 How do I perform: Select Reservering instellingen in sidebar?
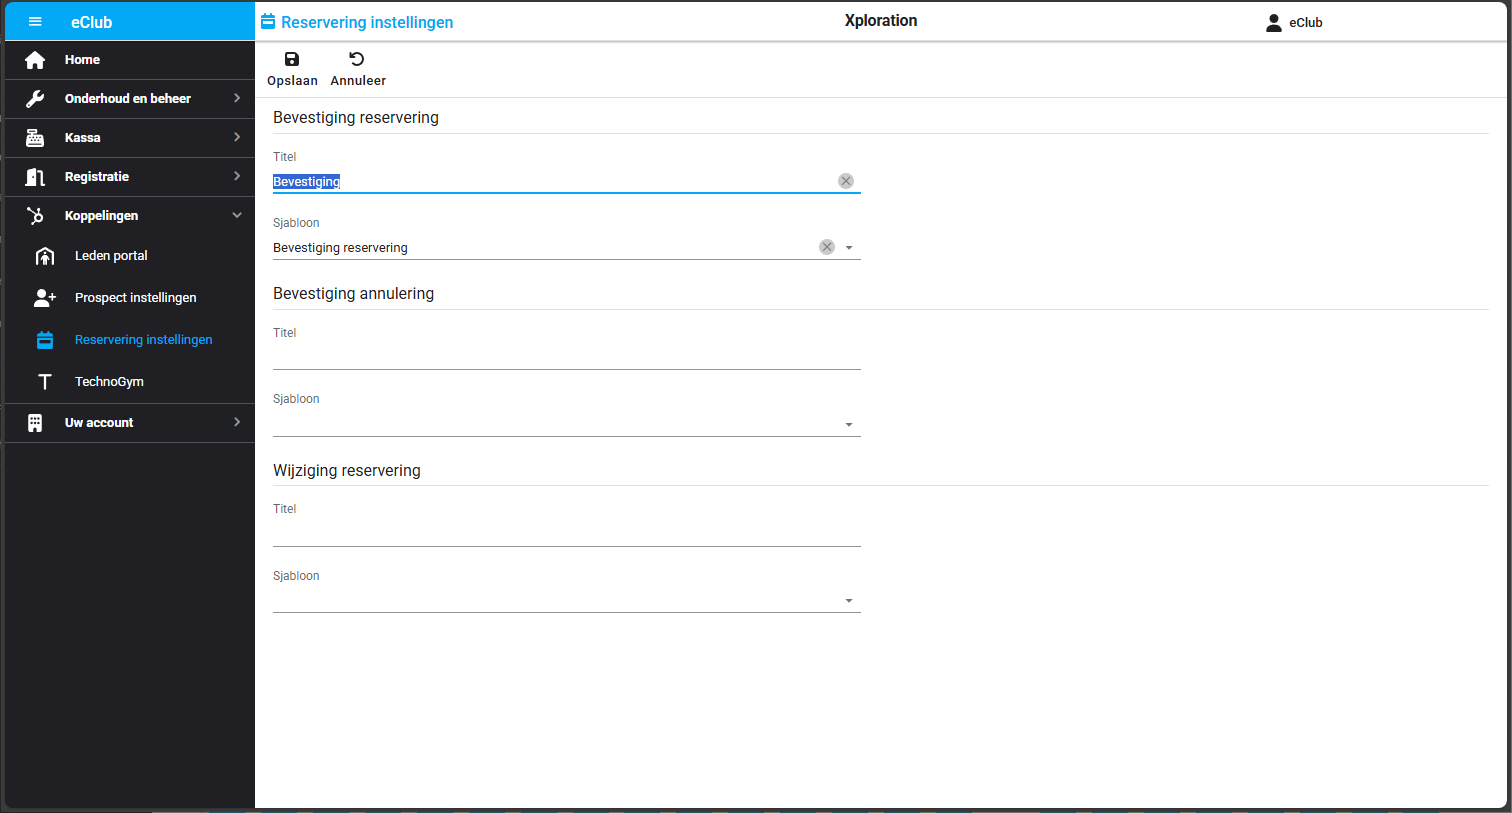tap(130, 340)
